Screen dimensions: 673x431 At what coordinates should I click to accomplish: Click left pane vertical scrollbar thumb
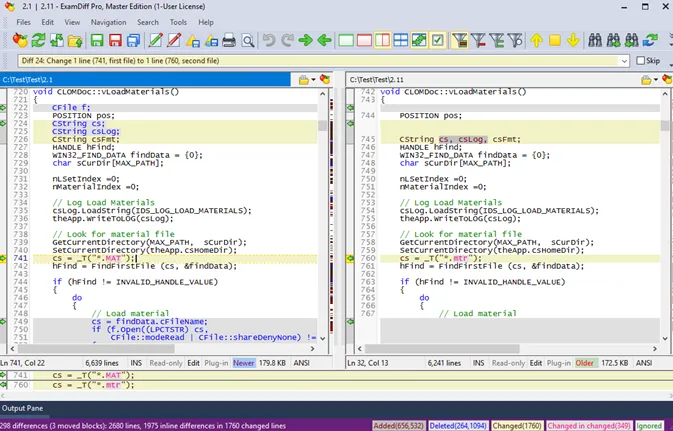pos(322,126)
